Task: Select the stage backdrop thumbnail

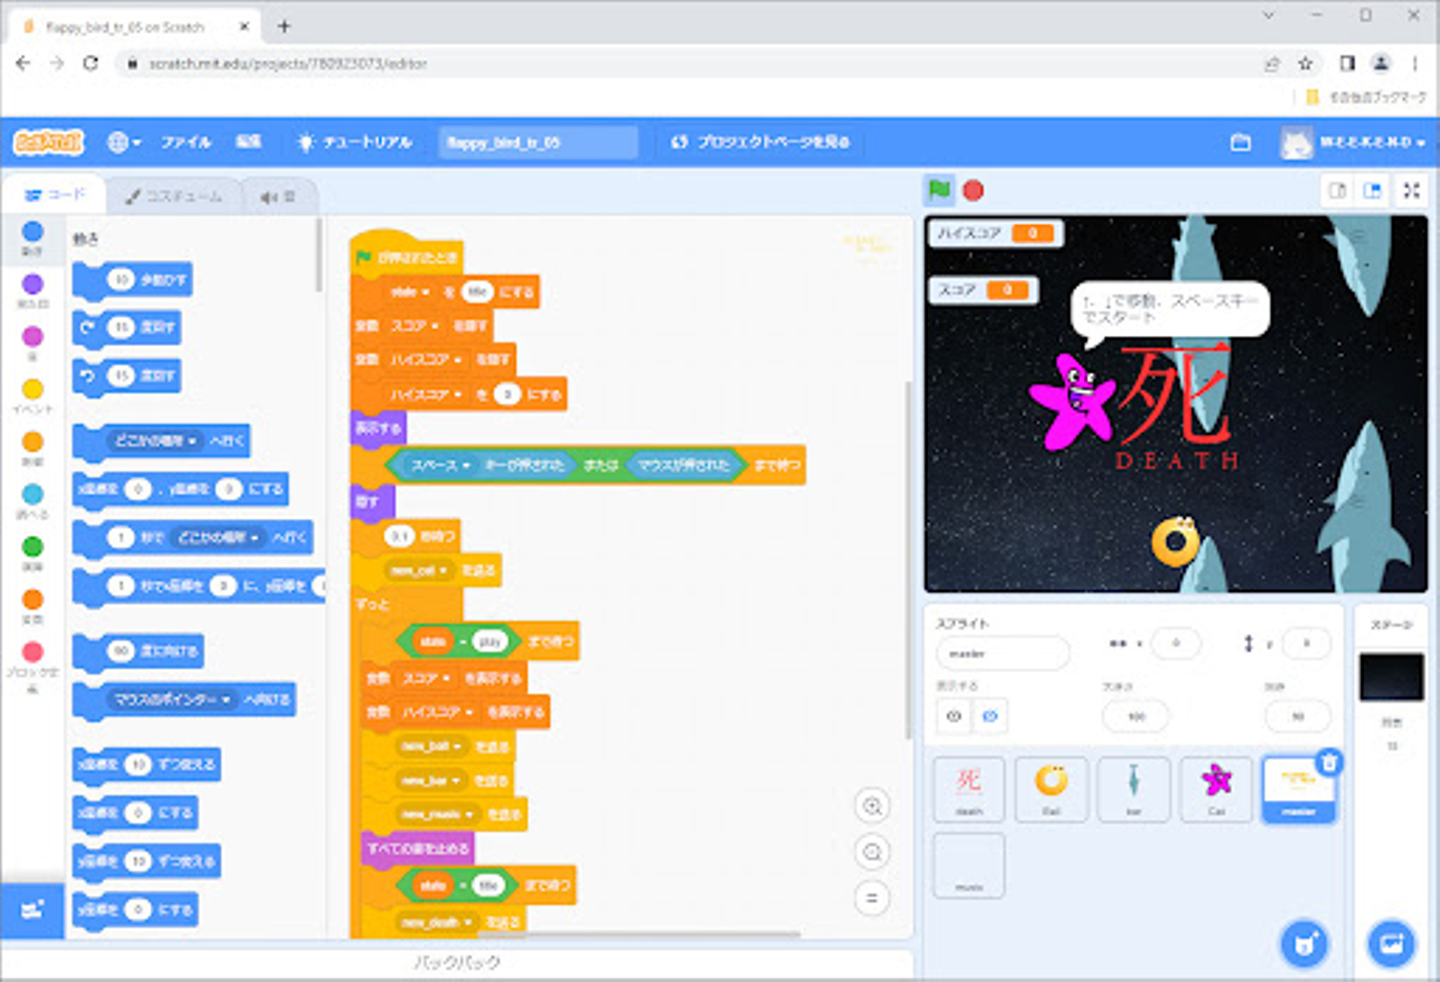Action: [1391, 677]
